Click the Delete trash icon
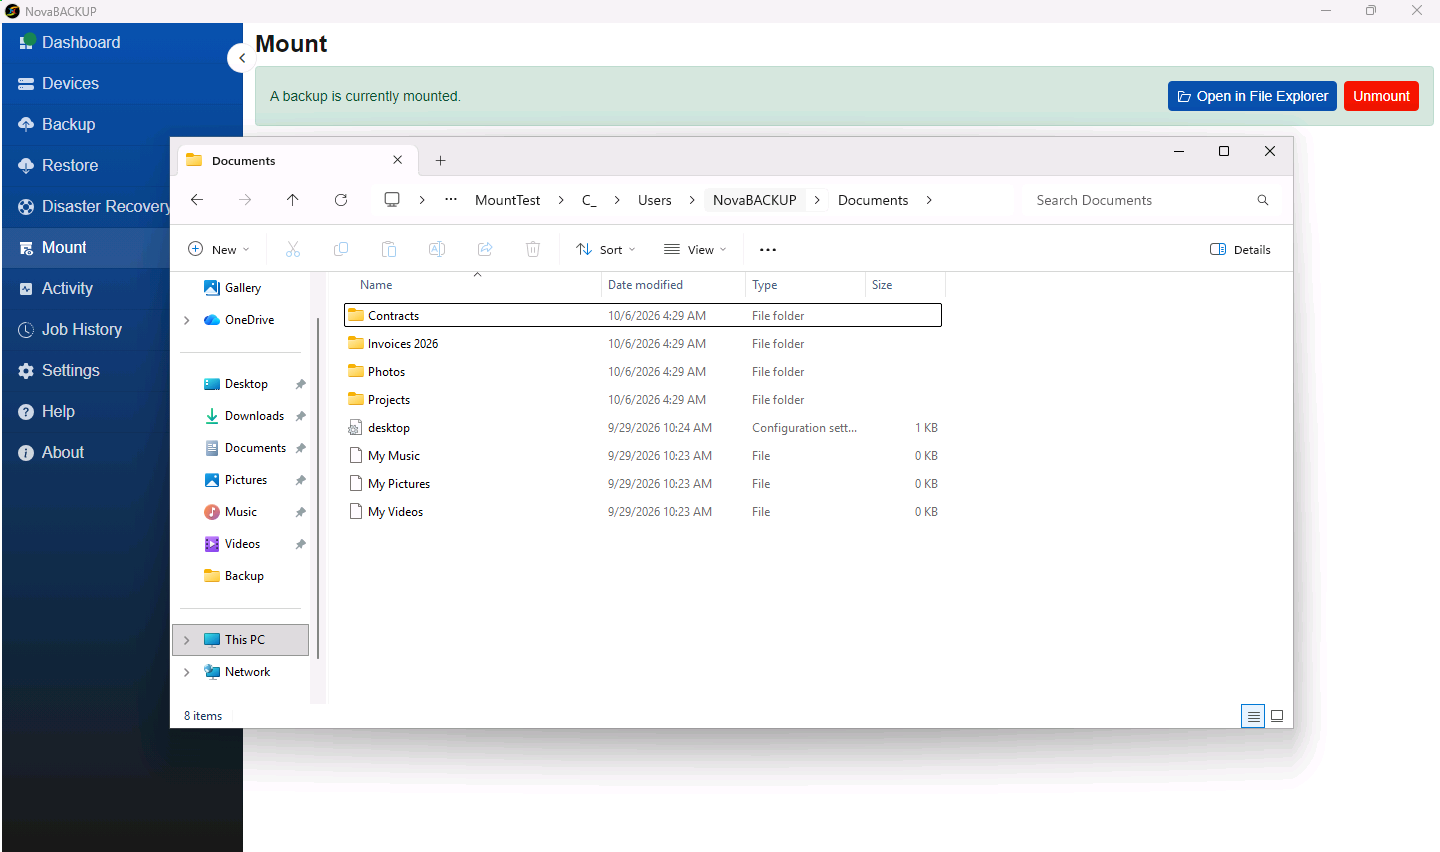 533,249
